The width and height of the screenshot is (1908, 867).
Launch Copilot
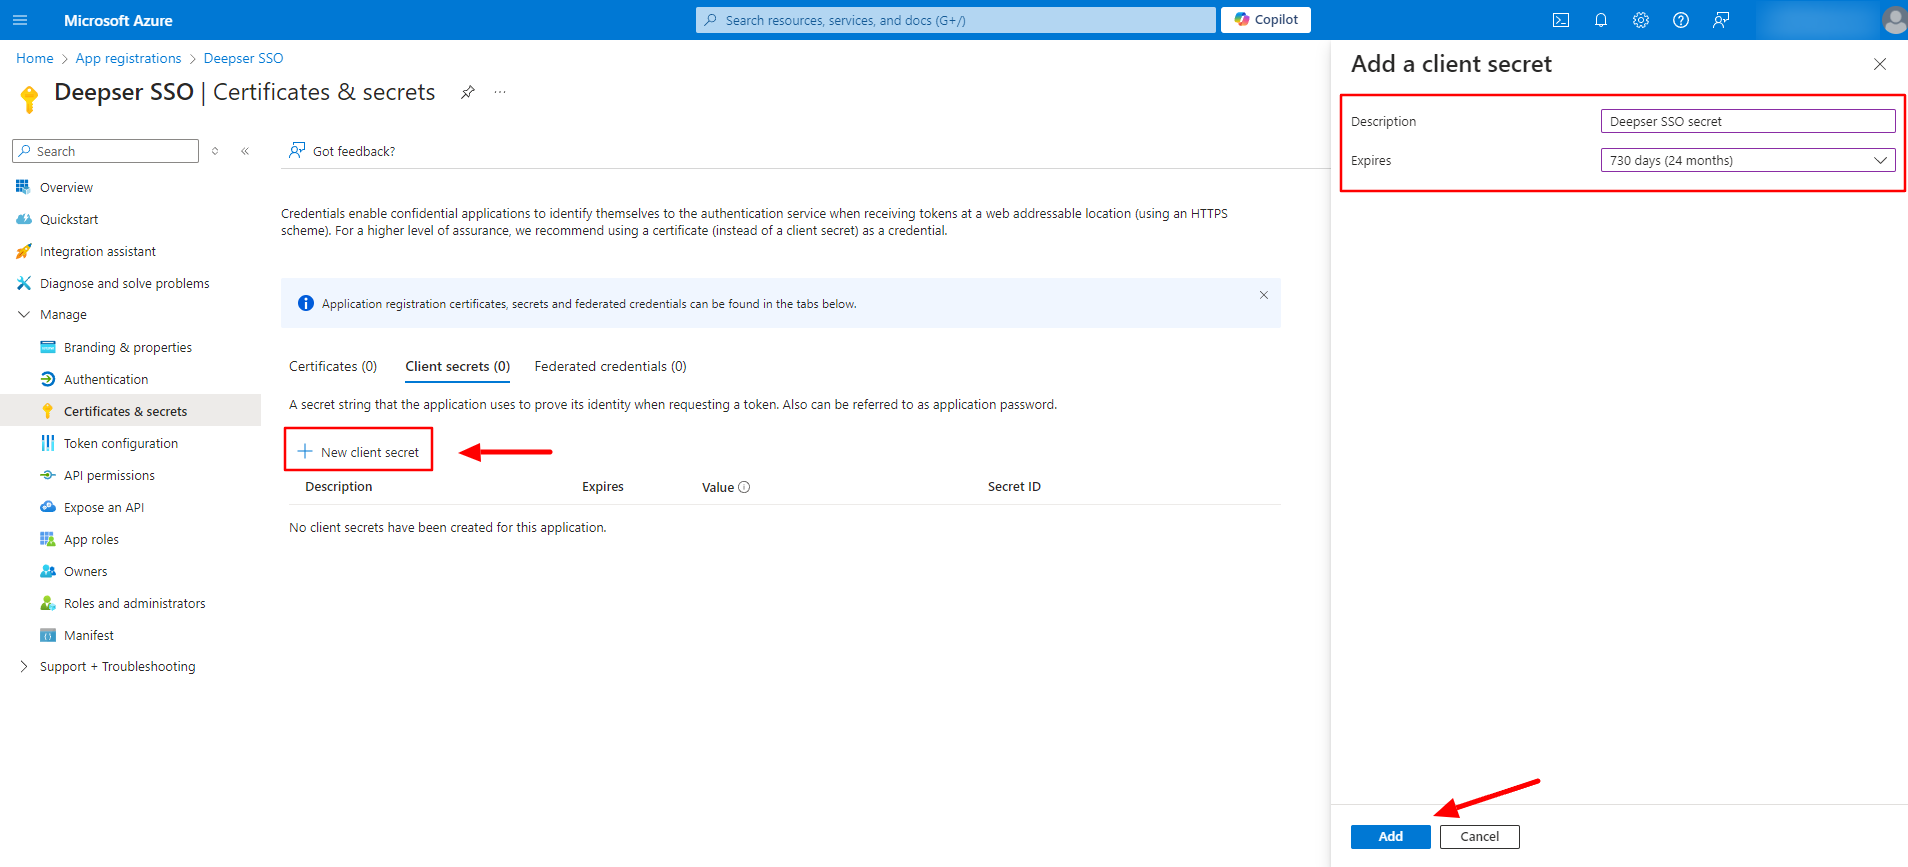tap(1266, 20)
